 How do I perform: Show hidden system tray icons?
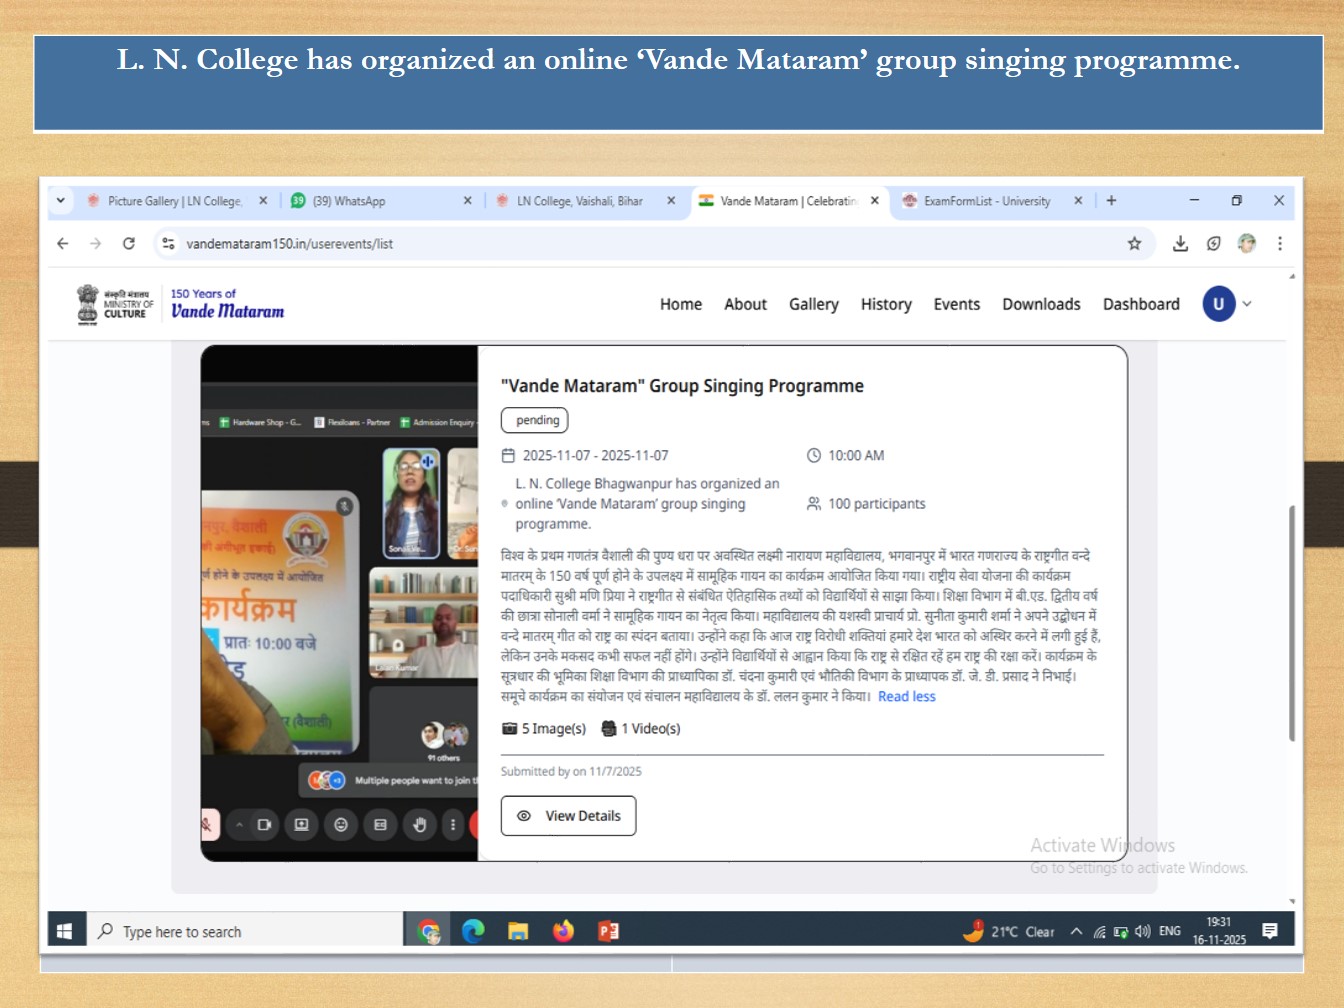pos(1076,931)
